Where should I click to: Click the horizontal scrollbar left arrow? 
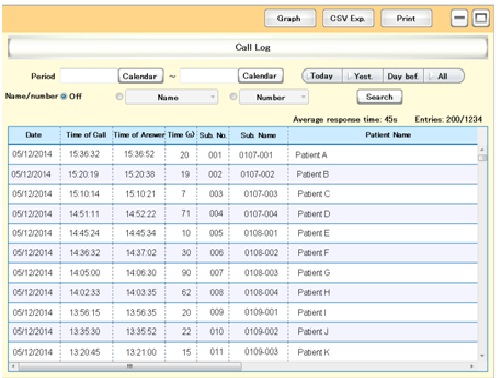13,366
